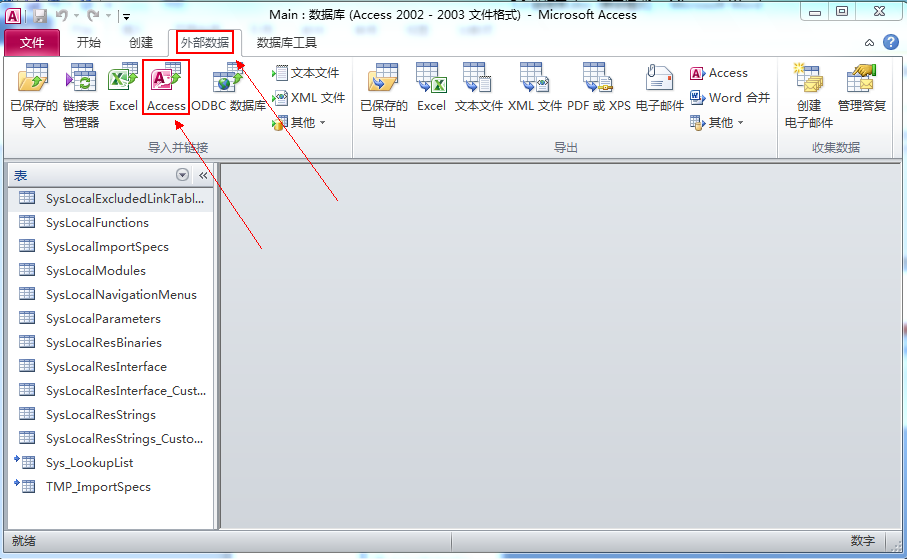Collapse the navigation pane with shutter button
Viewport: 907px width, 559px height.
[x=203, y=175]
